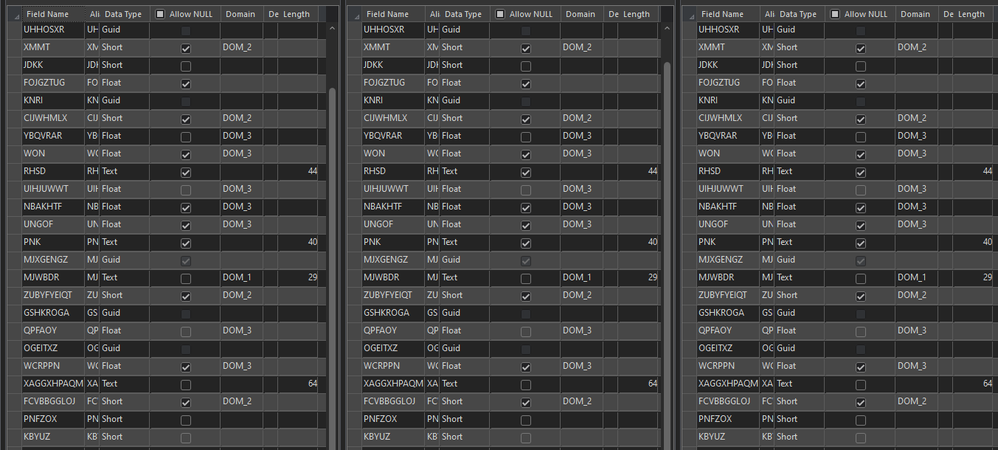
Task: Uncheck Allow NULL for WON in middle table
Action: (x=526, y=155)
